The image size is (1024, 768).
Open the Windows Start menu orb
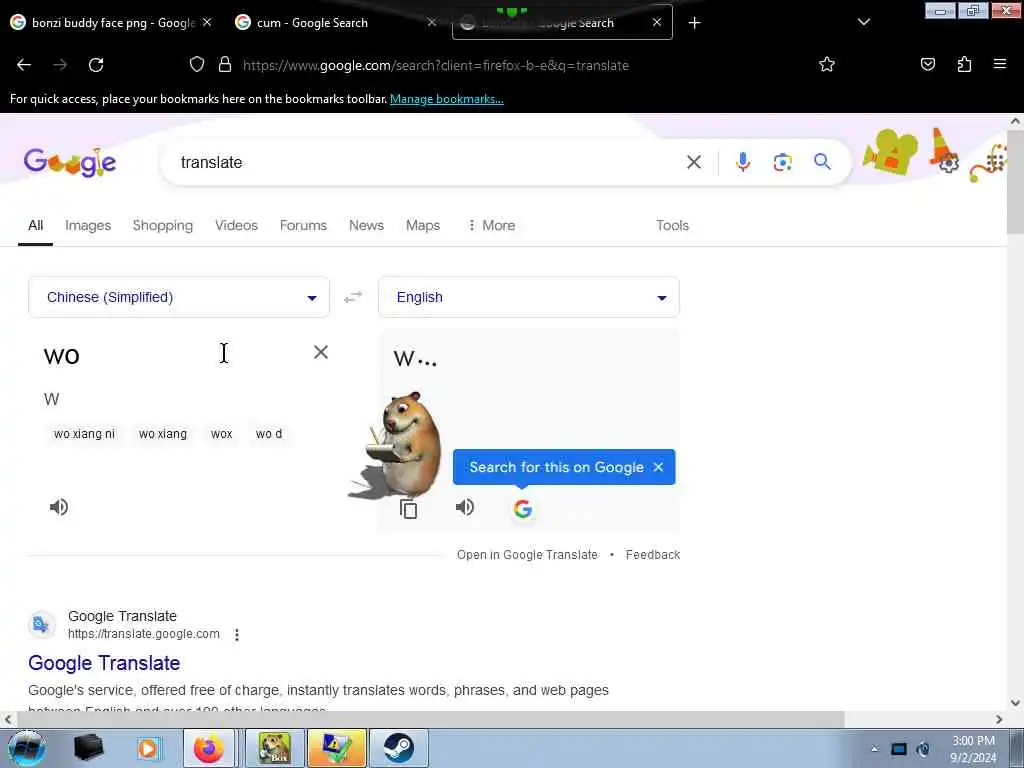pos(26,748)
